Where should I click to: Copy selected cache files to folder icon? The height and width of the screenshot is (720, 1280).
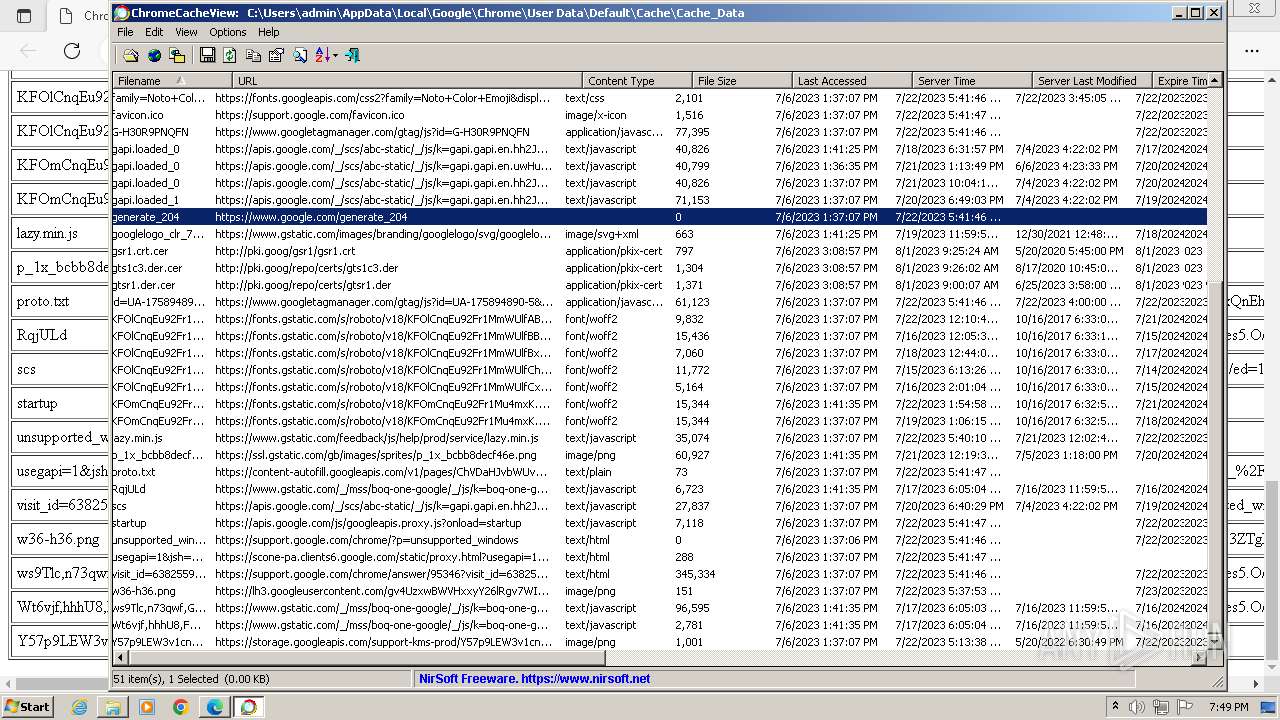tap(177, 56)
